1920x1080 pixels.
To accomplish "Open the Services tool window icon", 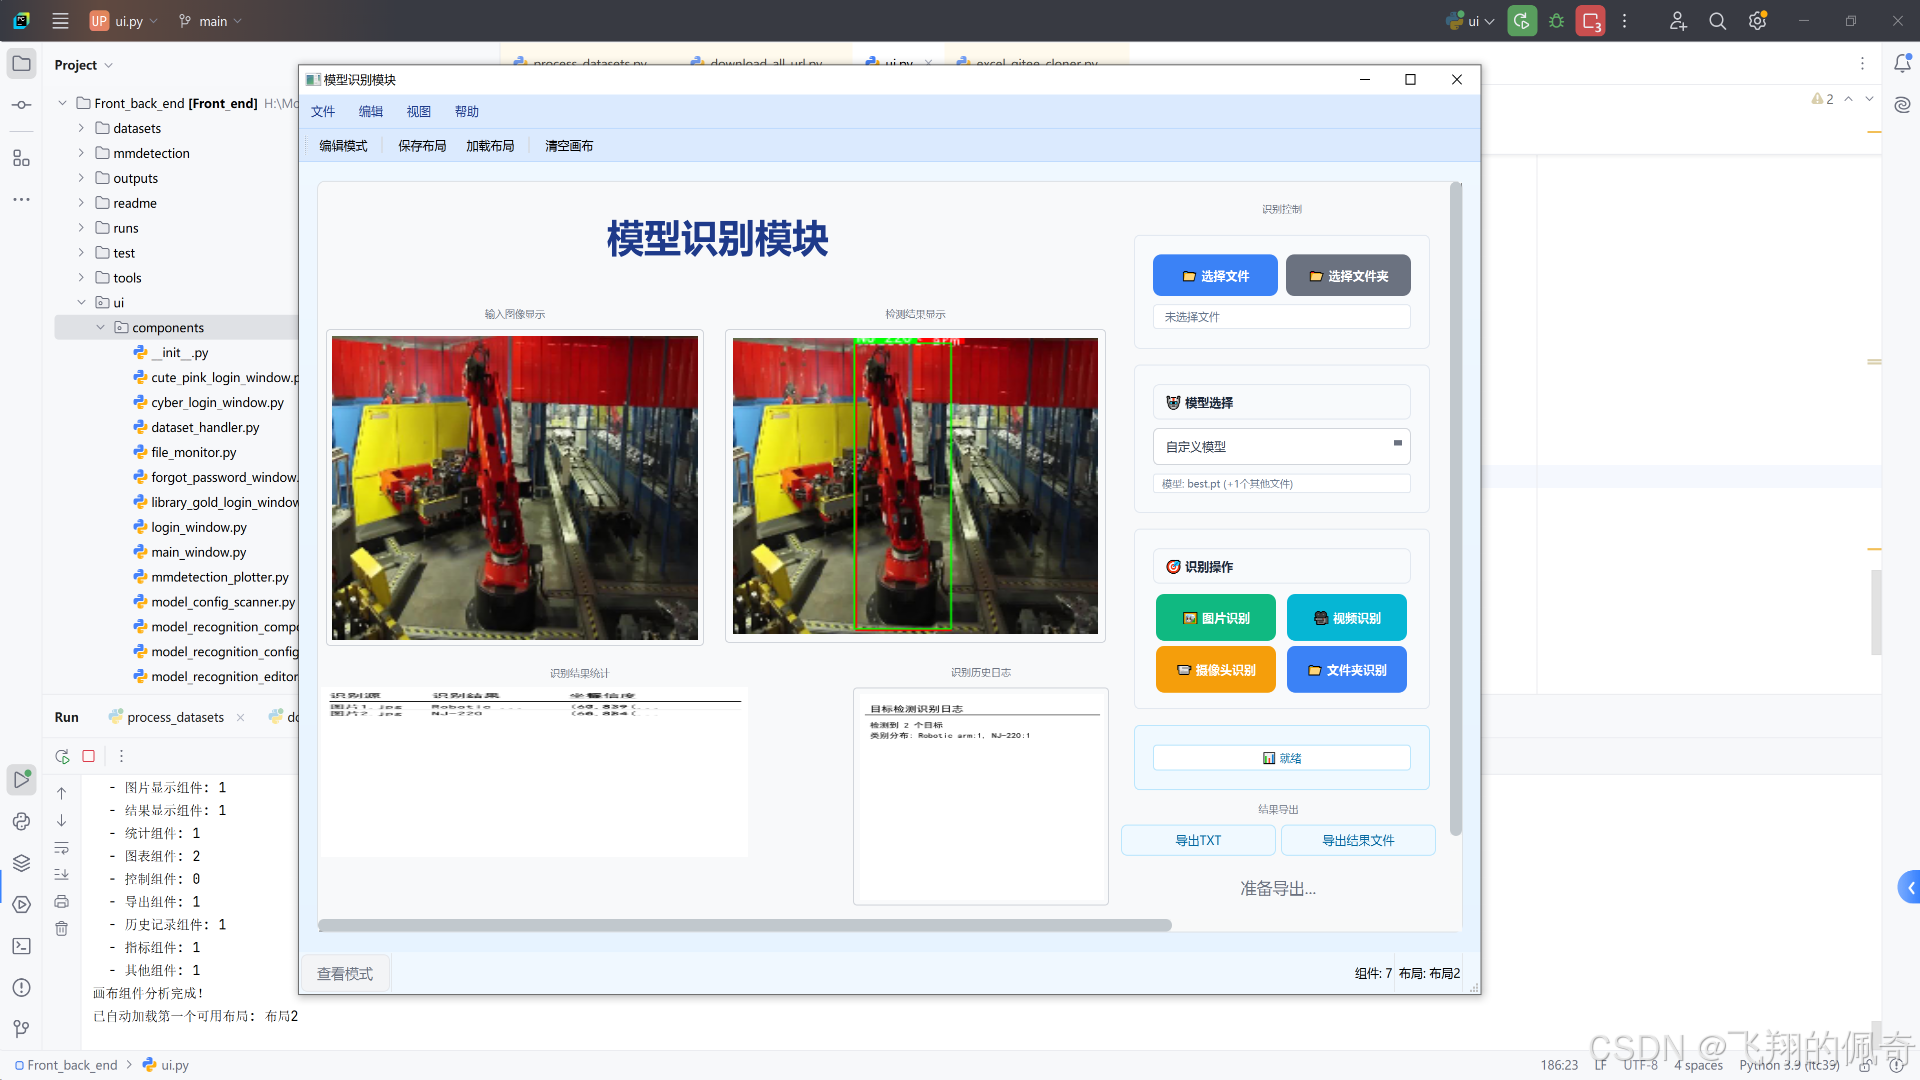I will [21, 904].
